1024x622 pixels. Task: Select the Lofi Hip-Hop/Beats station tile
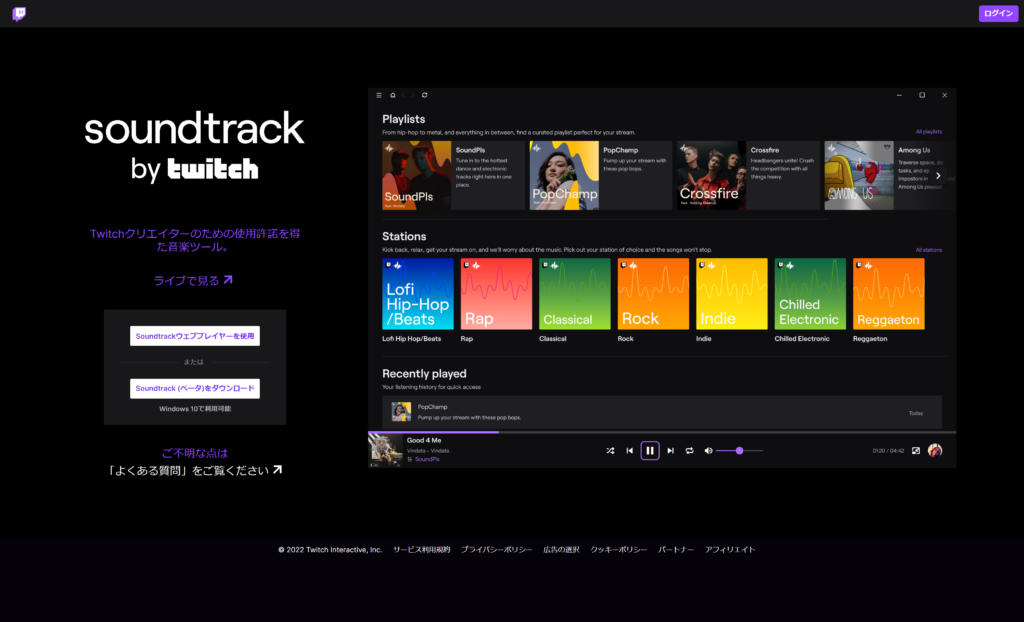[x=418, y=294]
